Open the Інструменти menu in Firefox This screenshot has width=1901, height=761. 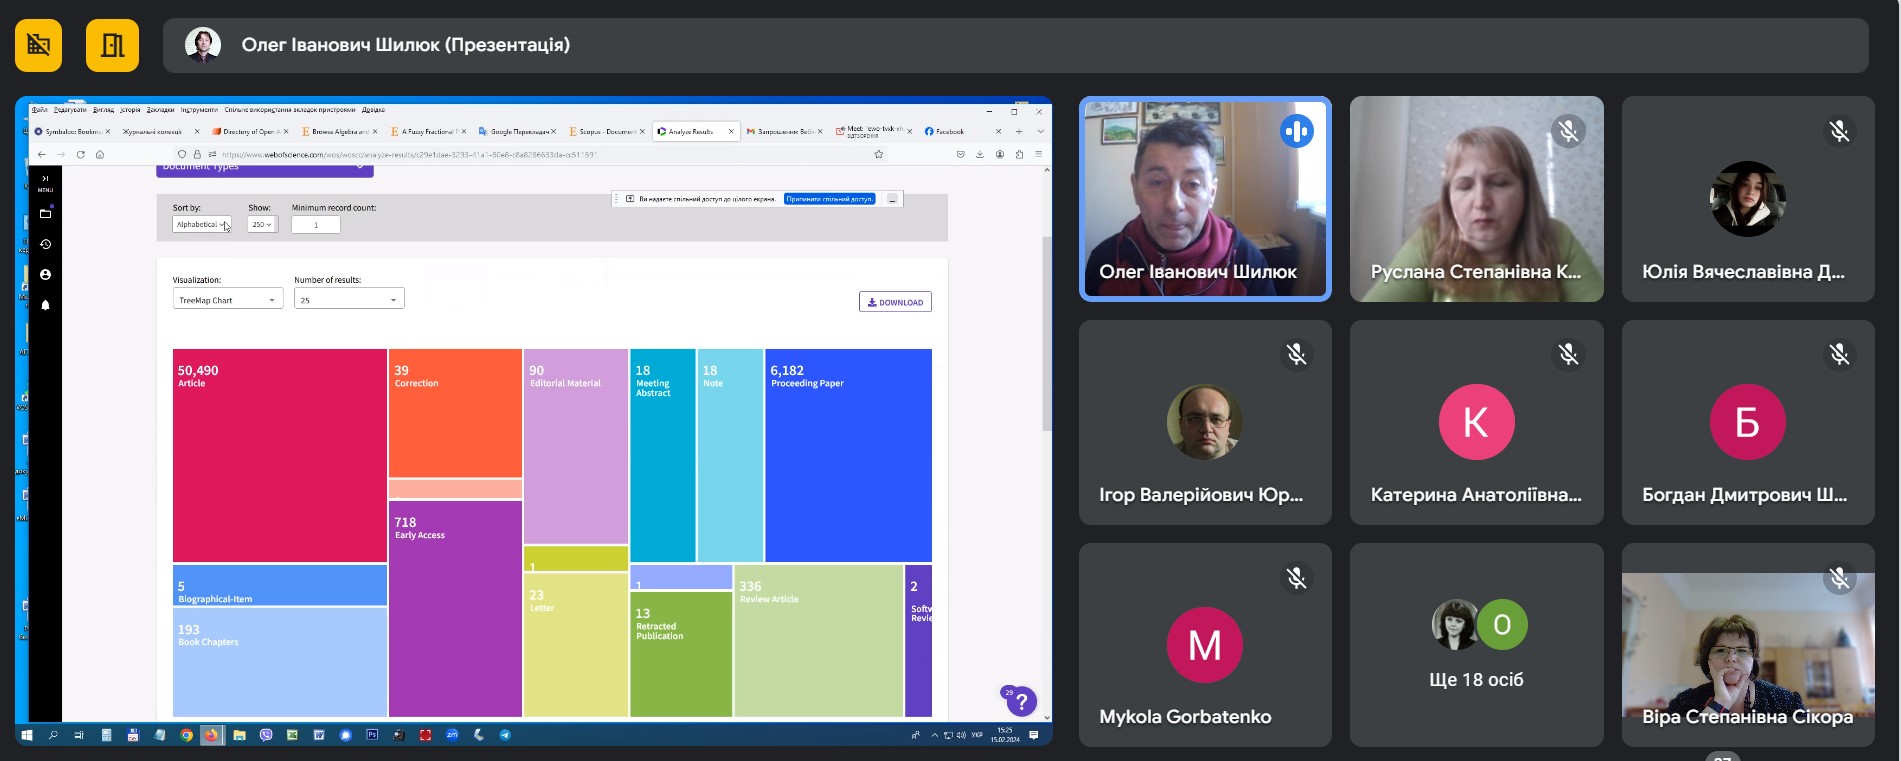click(x=199, y=110)
